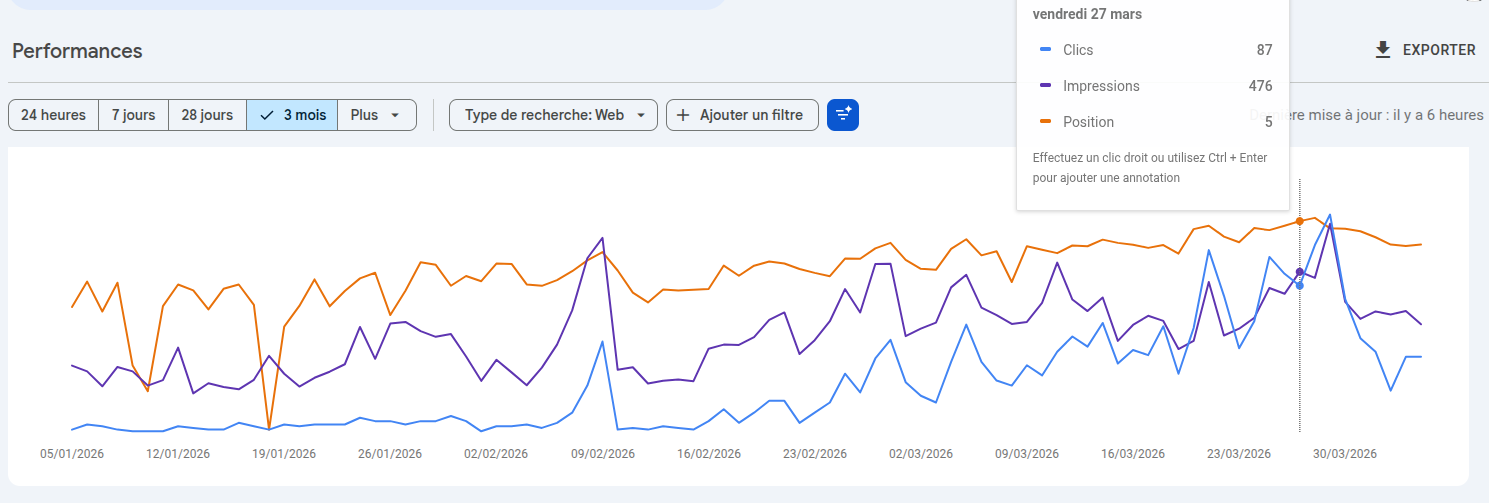Viewport: 1489px width, 503px height.
Task: Switch date range to 24 heures
Action: coord(53,115)
